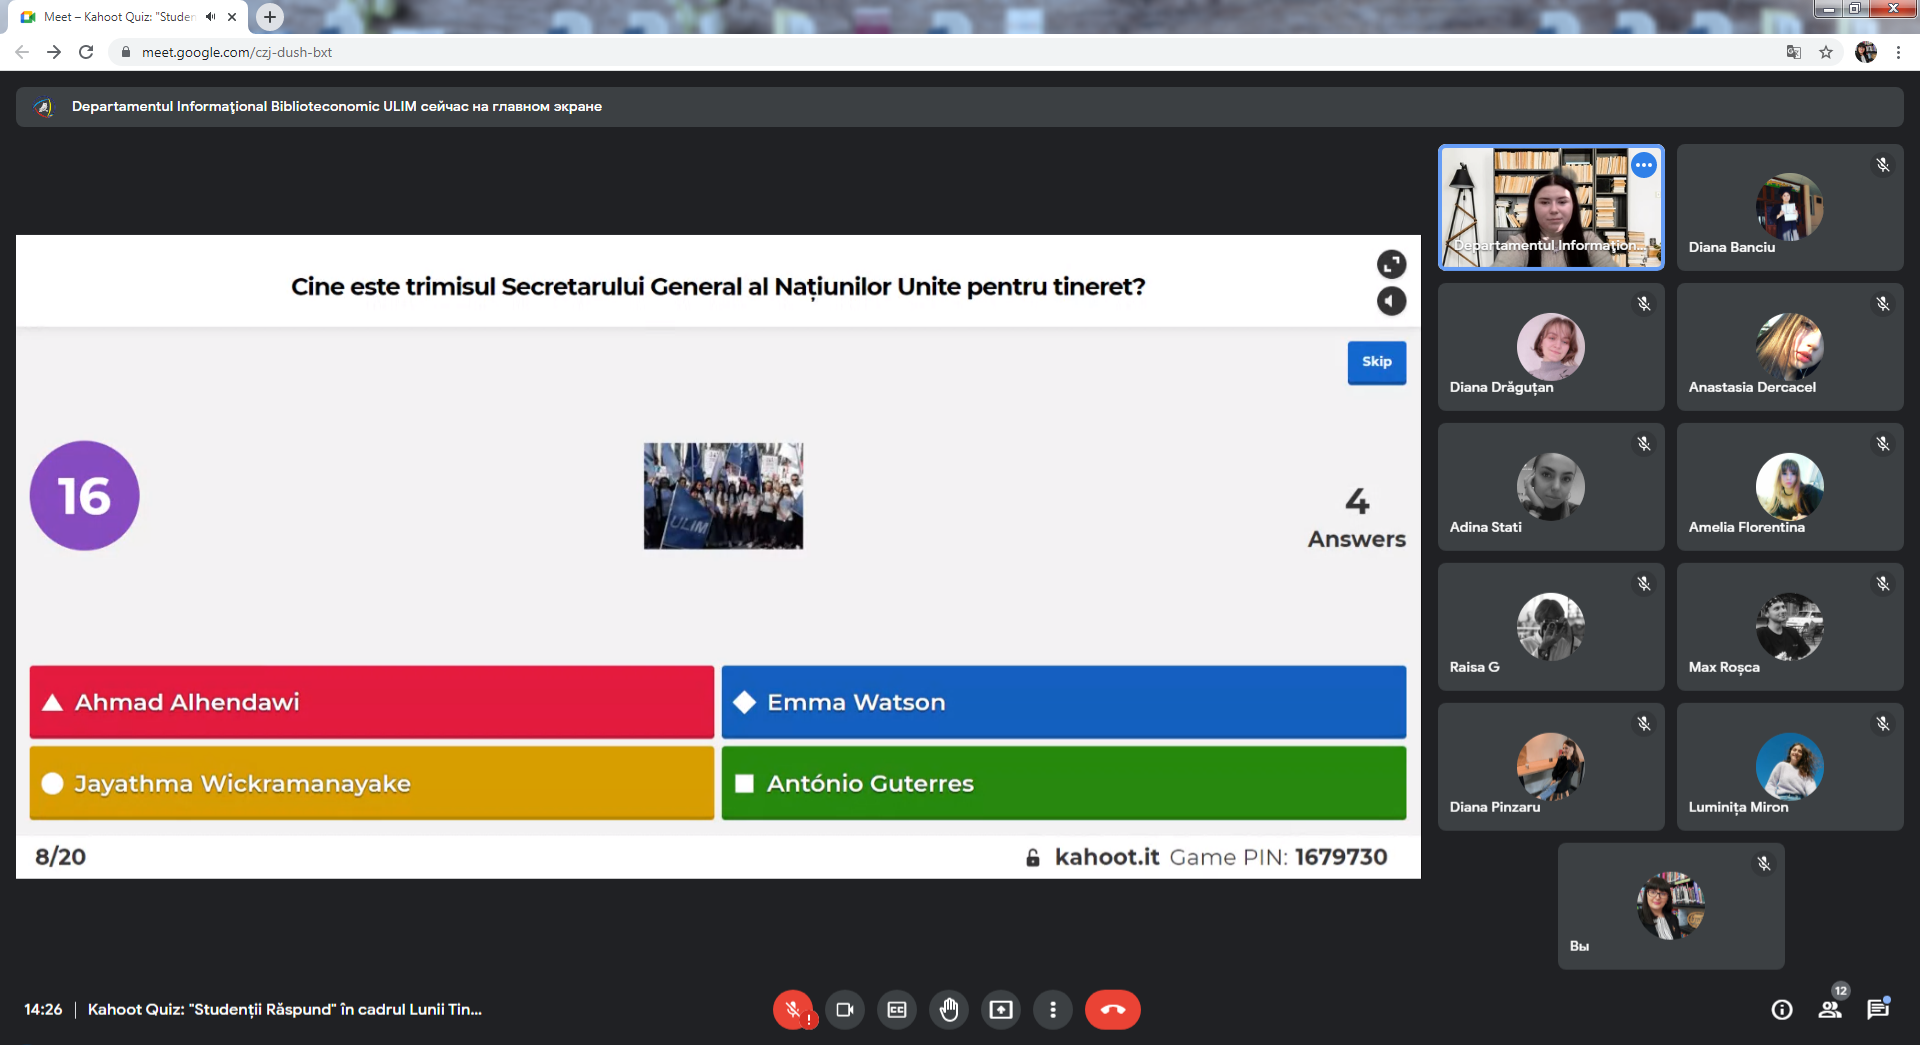Open the chat panel
The width and height of the screenshot is (1920, 1045).
point(1878,1010)
